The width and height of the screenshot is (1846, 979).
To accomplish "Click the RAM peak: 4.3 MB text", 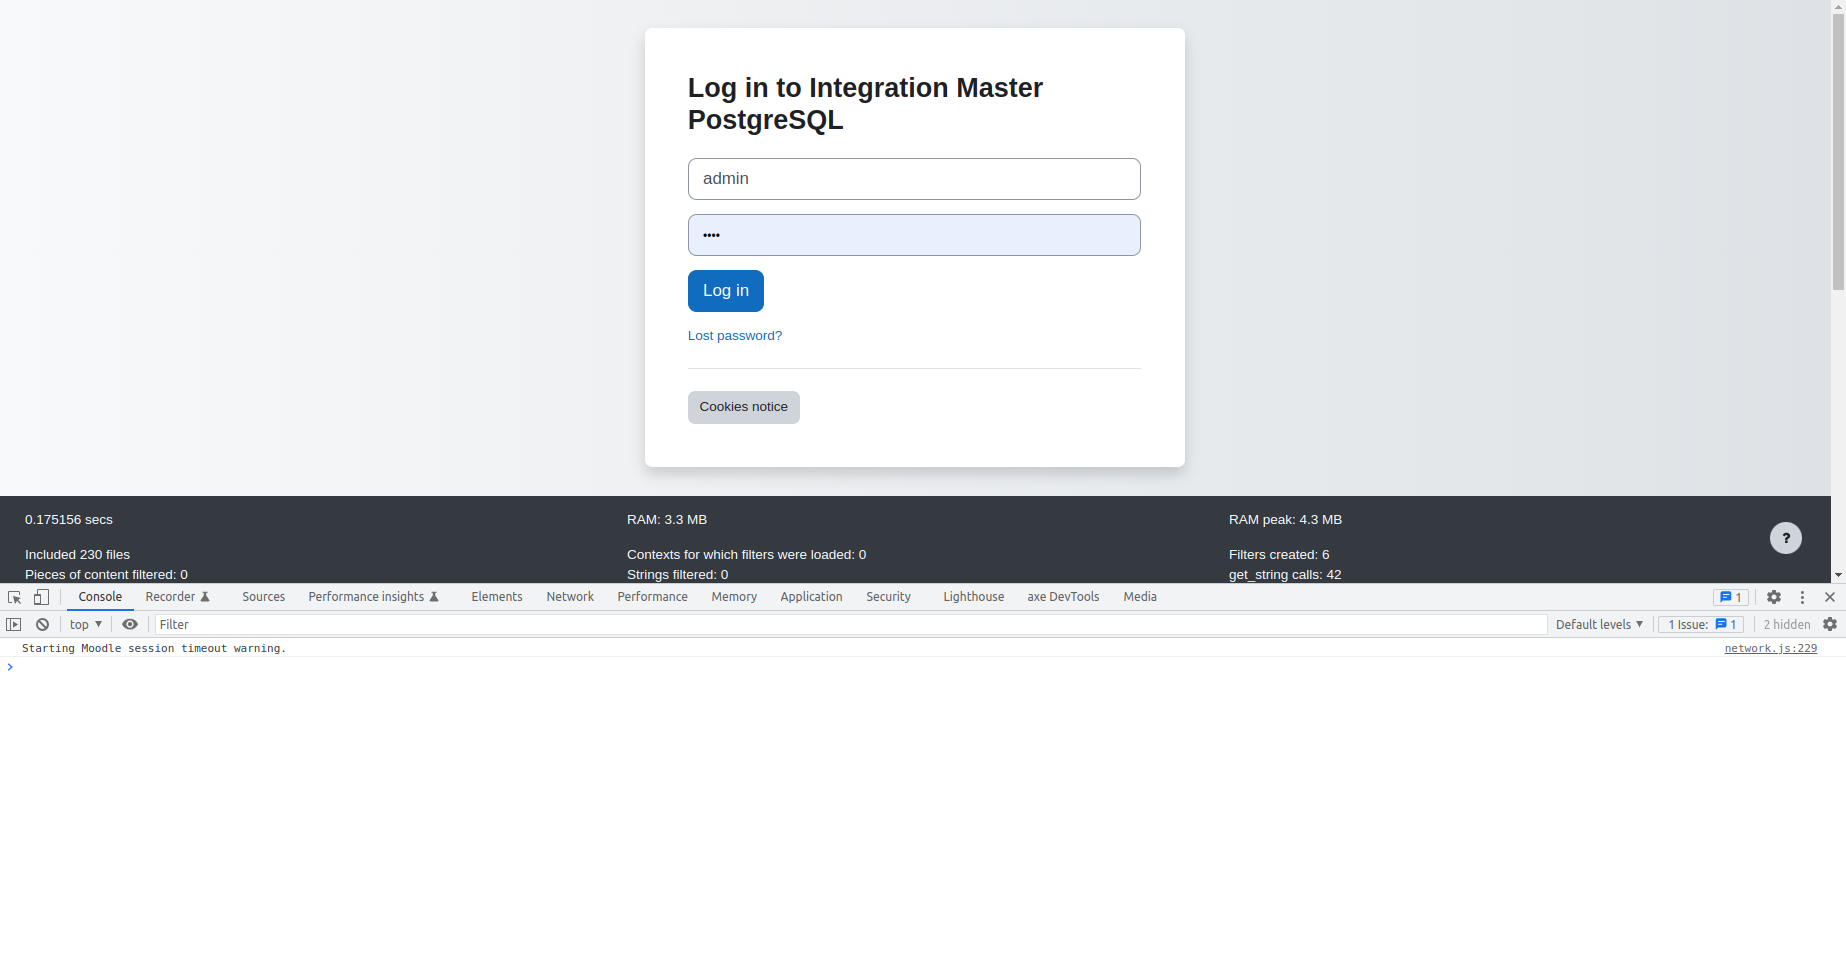I will pos(1285,520).
